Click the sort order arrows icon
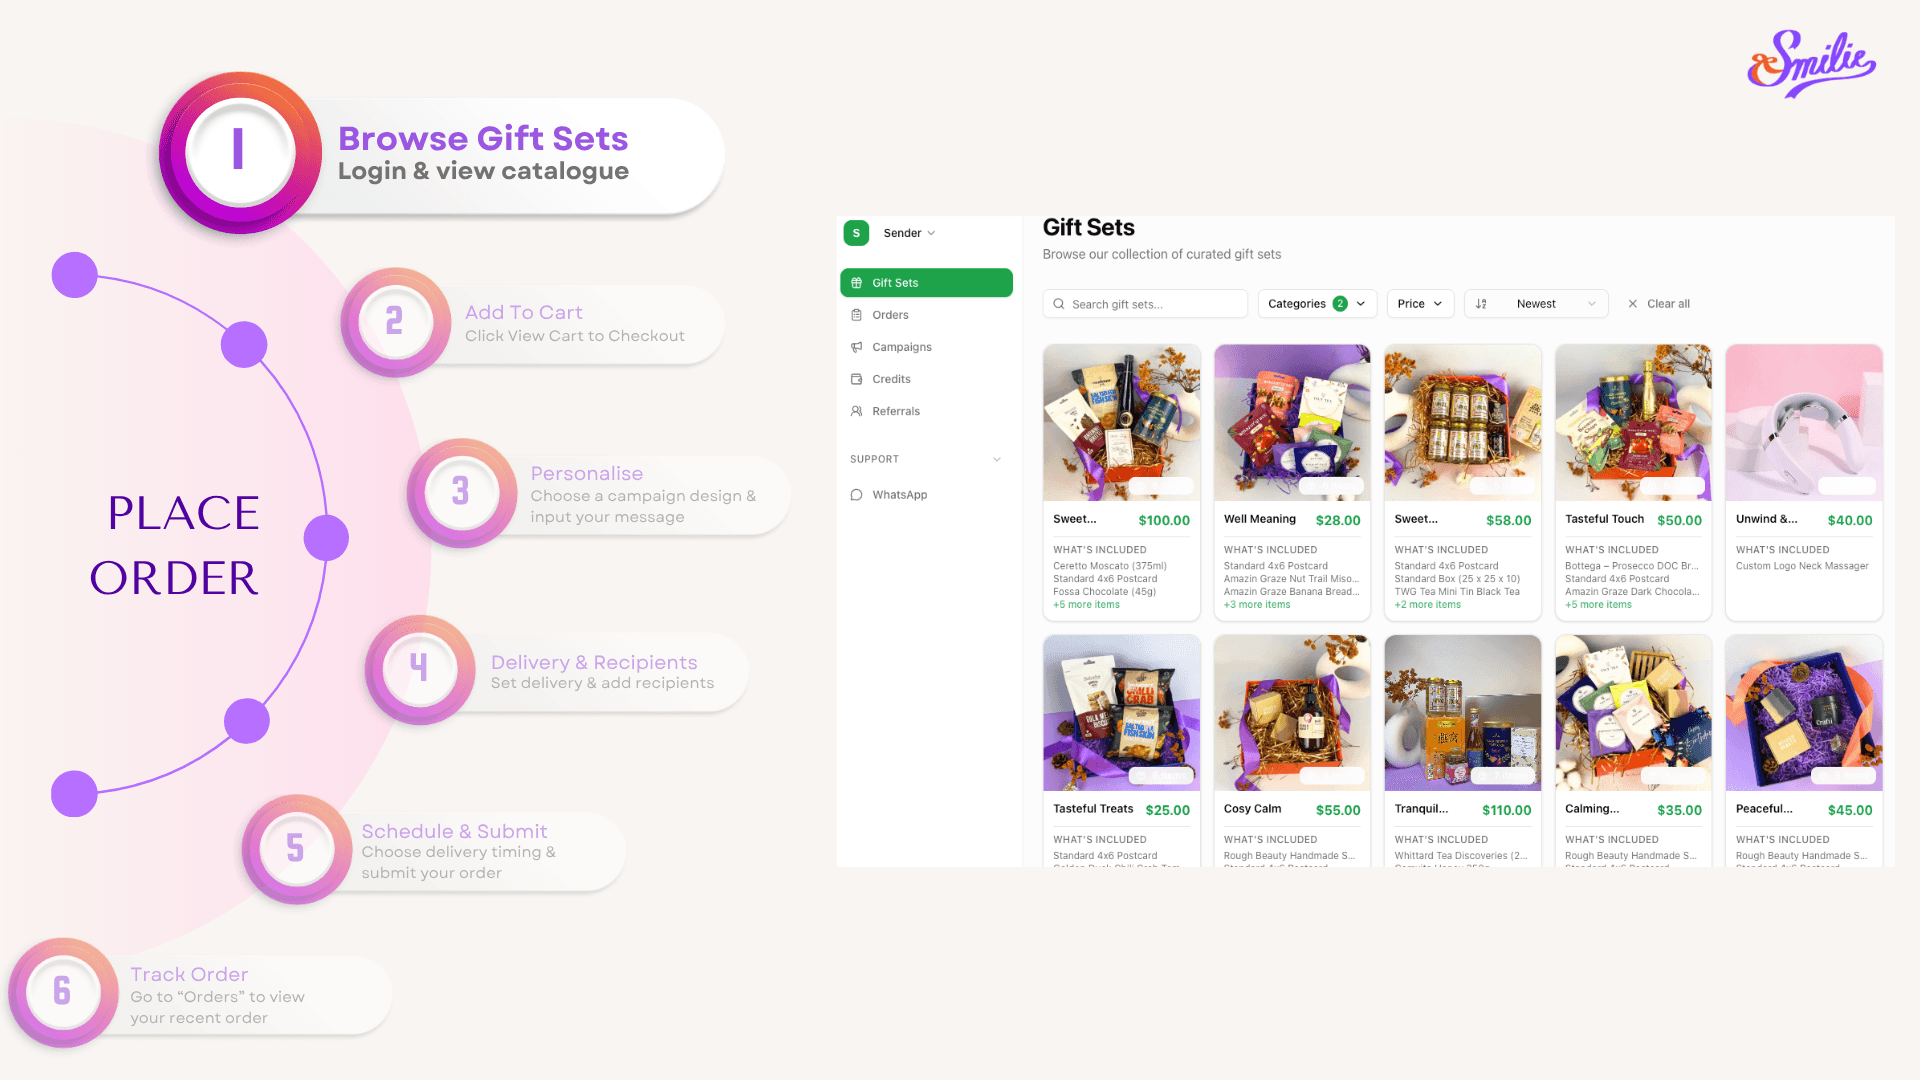Viewport: 1920px width, 1080px height. click(x=1481, y=304)
